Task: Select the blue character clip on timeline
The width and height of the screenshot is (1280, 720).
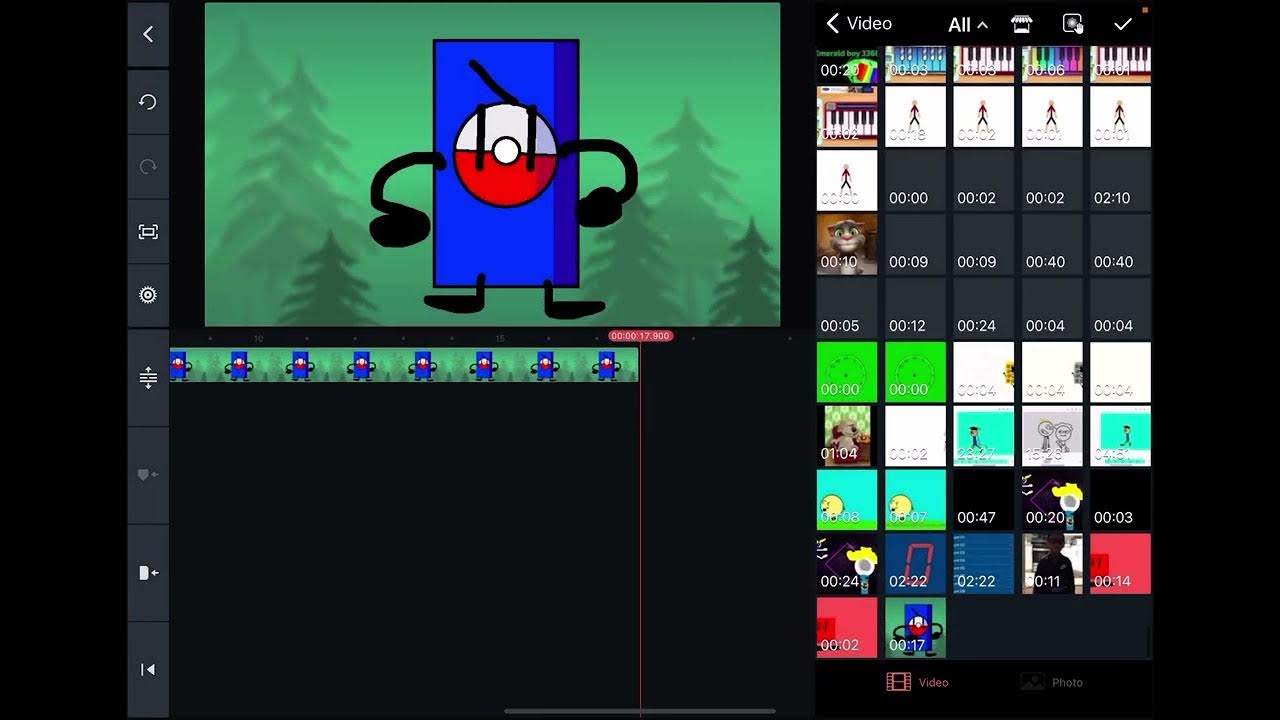Action: [x=404, y=365]
